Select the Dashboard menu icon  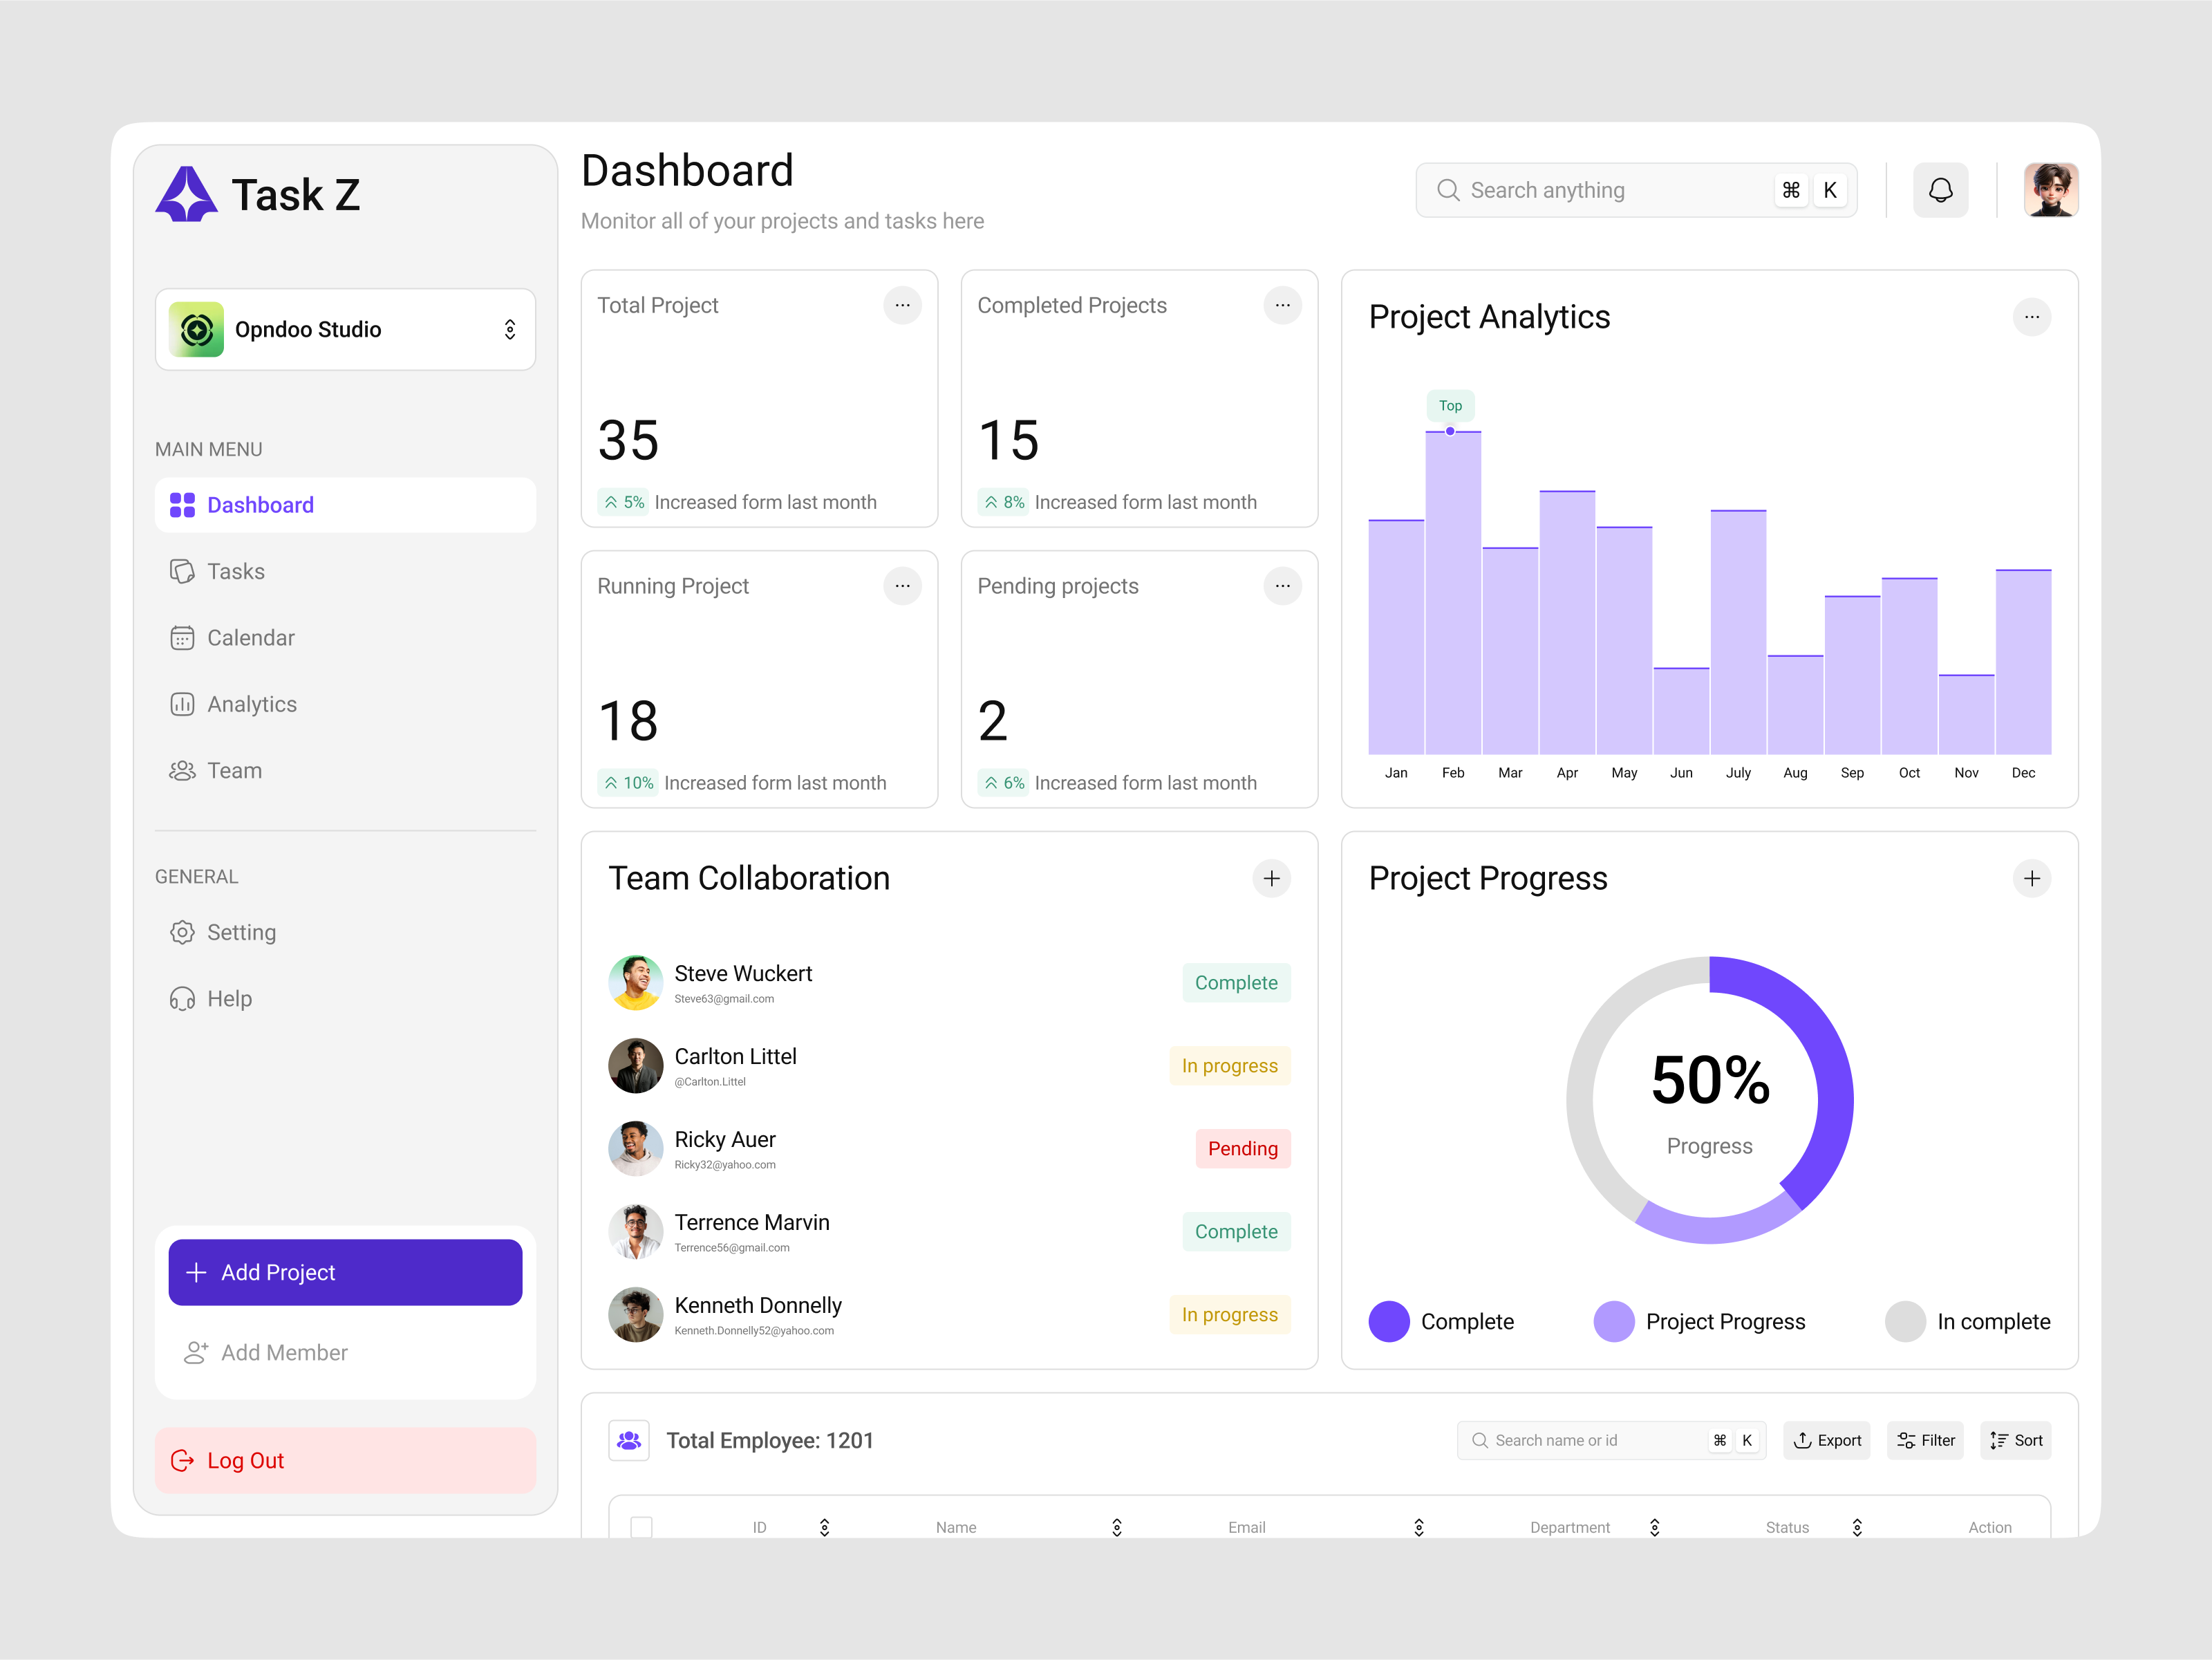tap(183, 505)
